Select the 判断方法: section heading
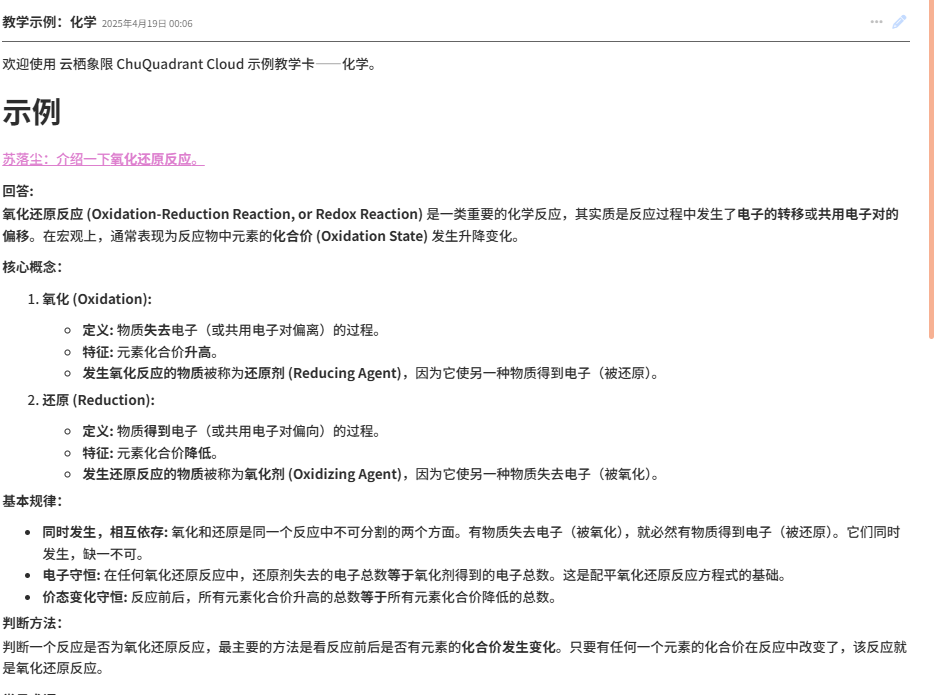The height and width of the screenshot is (695, 939). coord(32,623)
